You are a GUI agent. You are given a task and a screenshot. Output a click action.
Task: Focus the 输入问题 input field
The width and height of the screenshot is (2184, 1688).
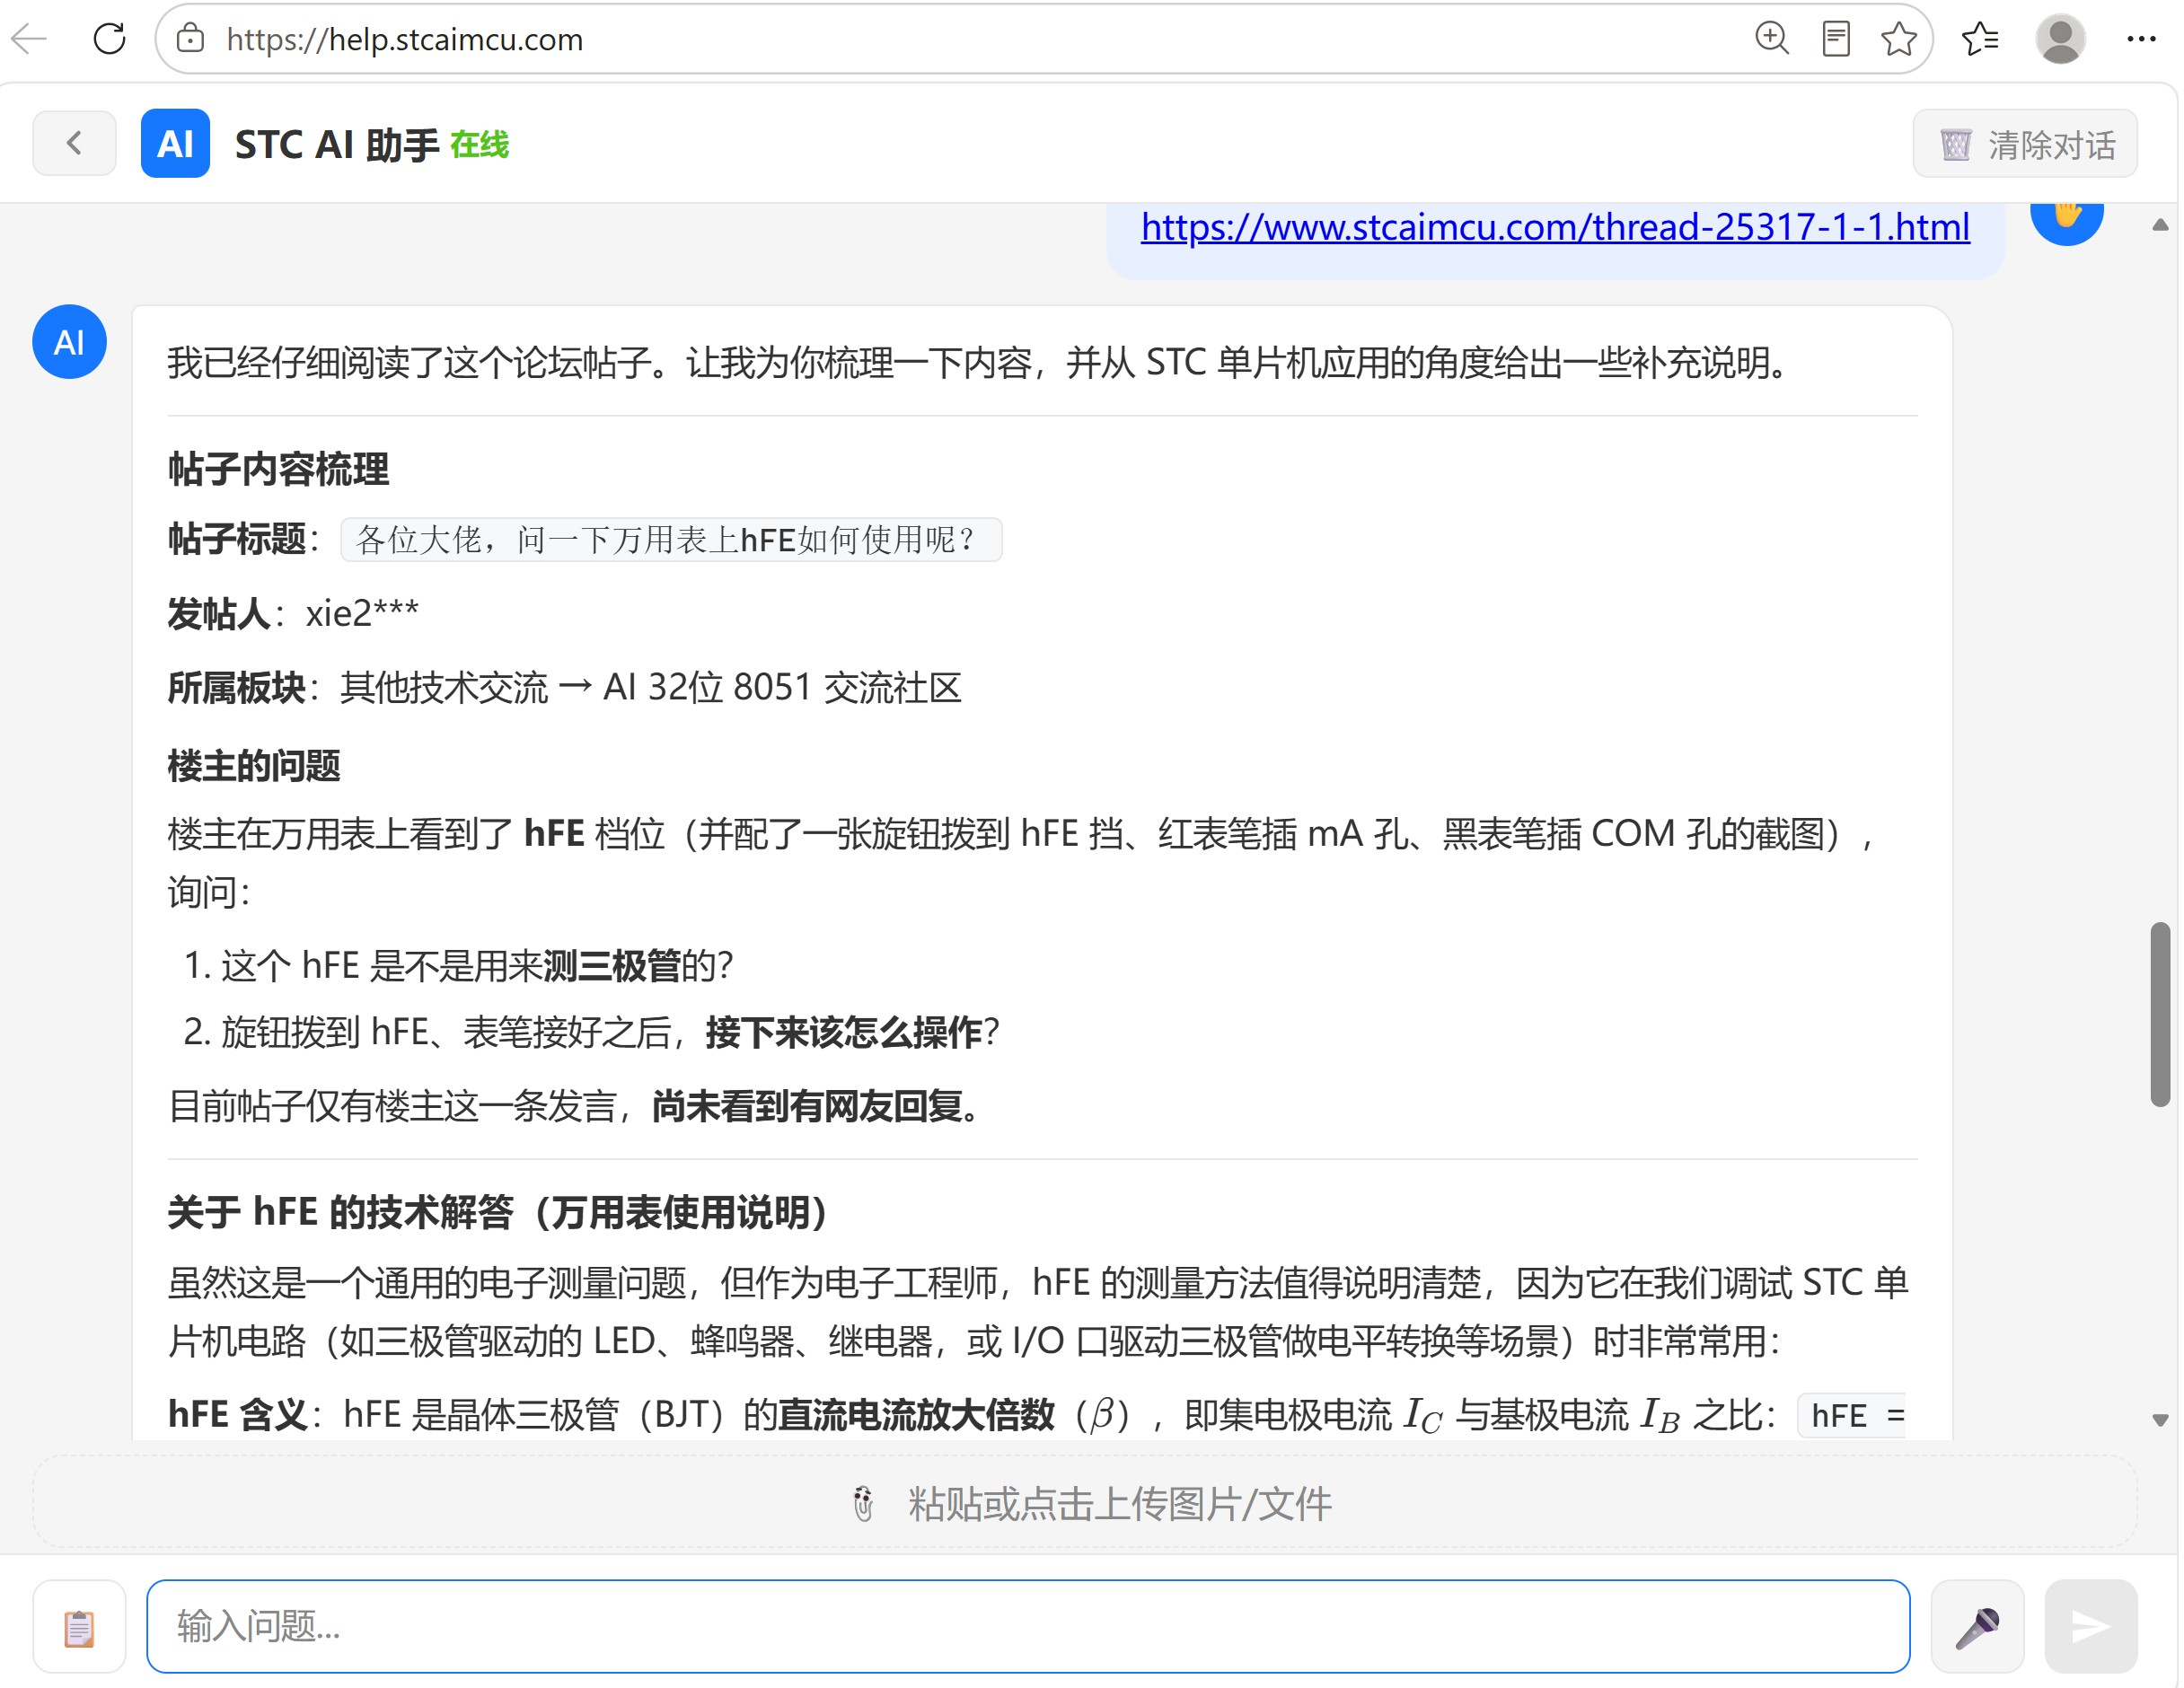coord(1028,1626)
